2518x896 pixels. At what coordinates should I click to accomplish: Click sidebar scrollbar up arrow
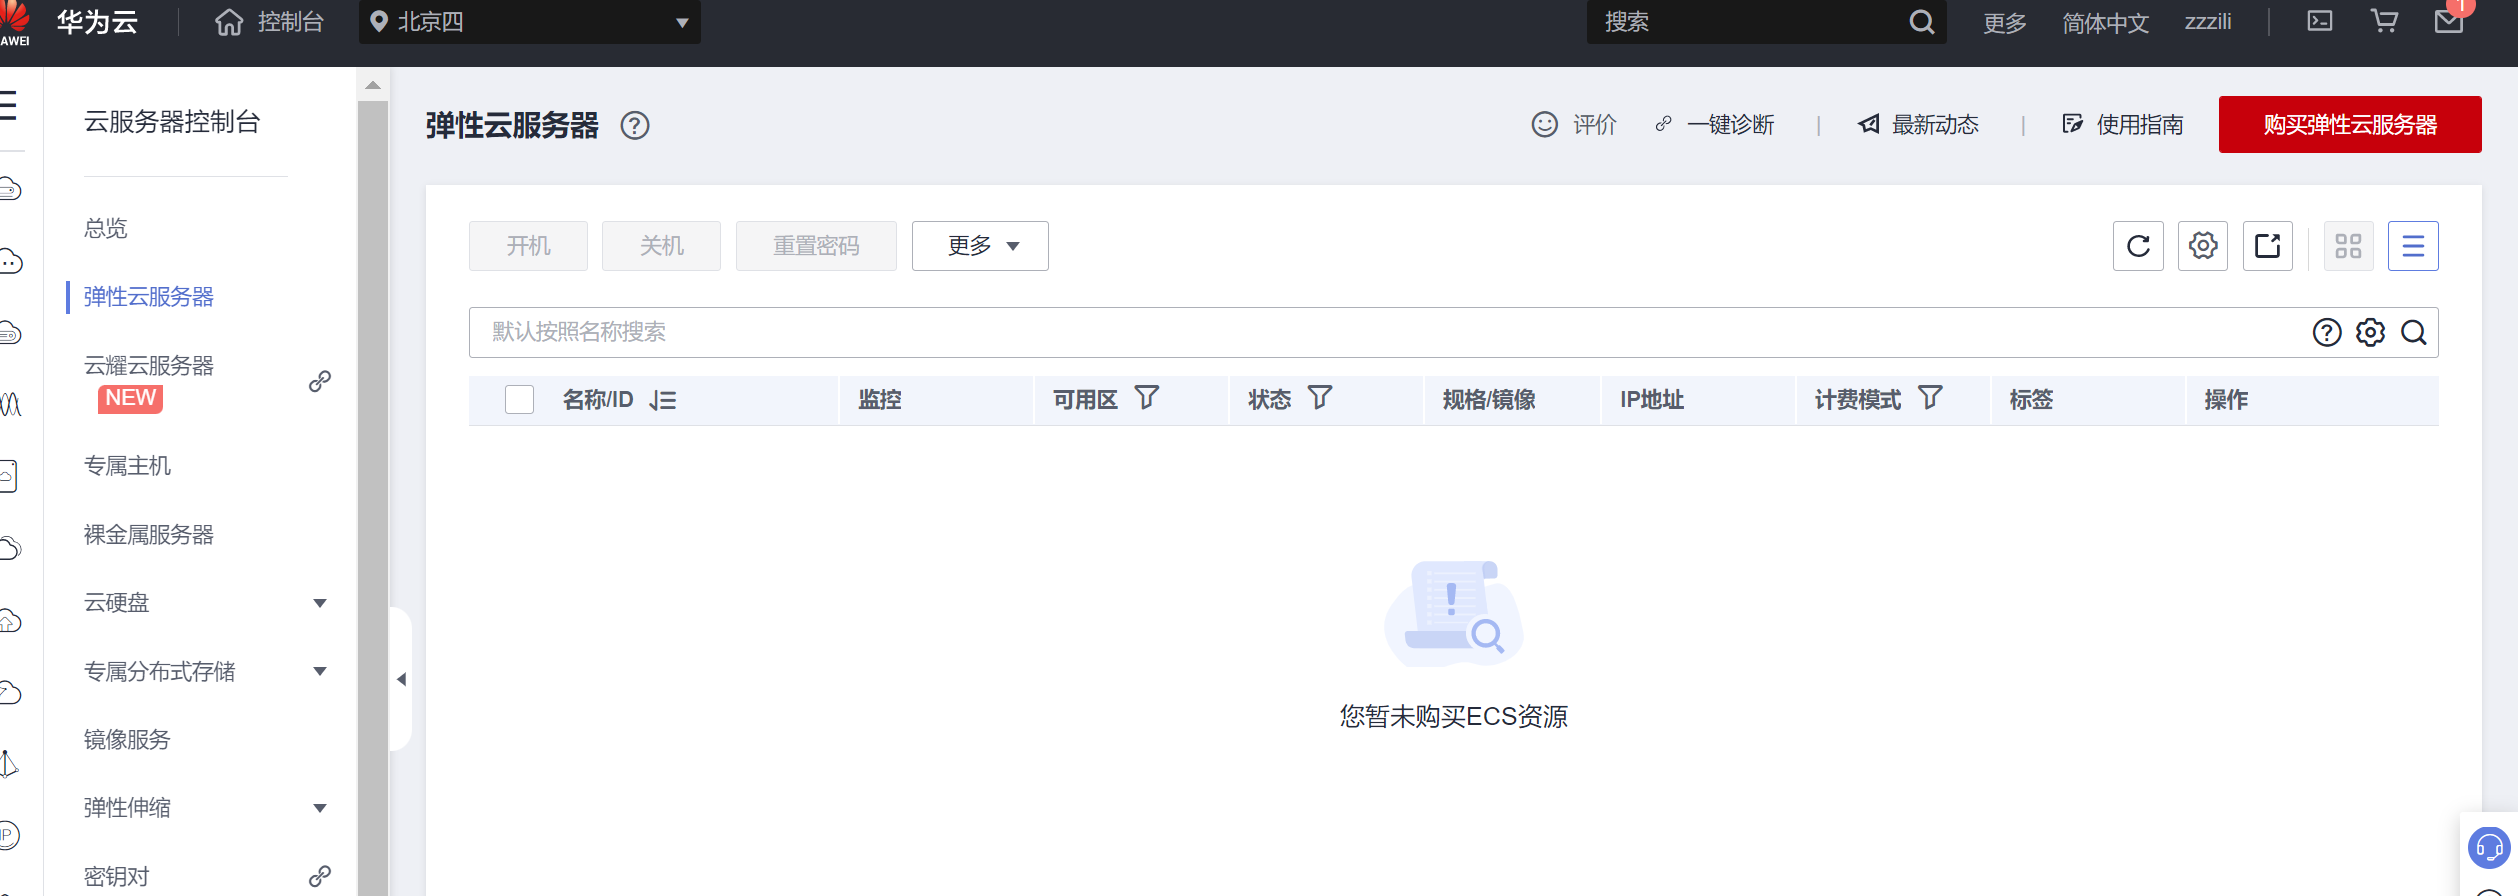pos(373,85)
